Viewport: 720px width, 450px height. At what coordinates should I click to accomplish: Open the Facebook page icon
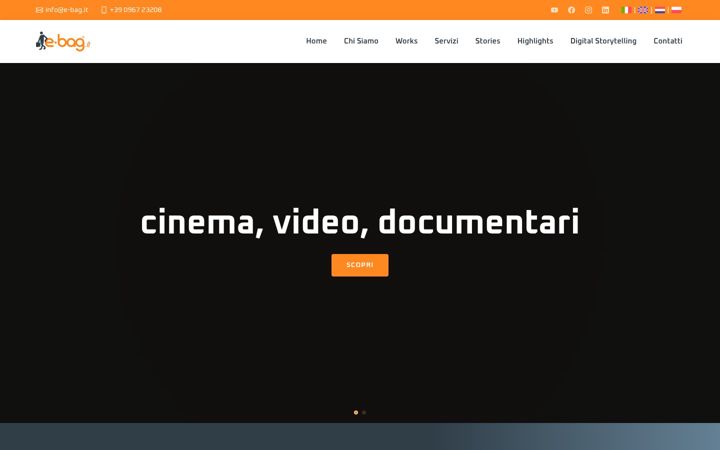coord(571,10)
